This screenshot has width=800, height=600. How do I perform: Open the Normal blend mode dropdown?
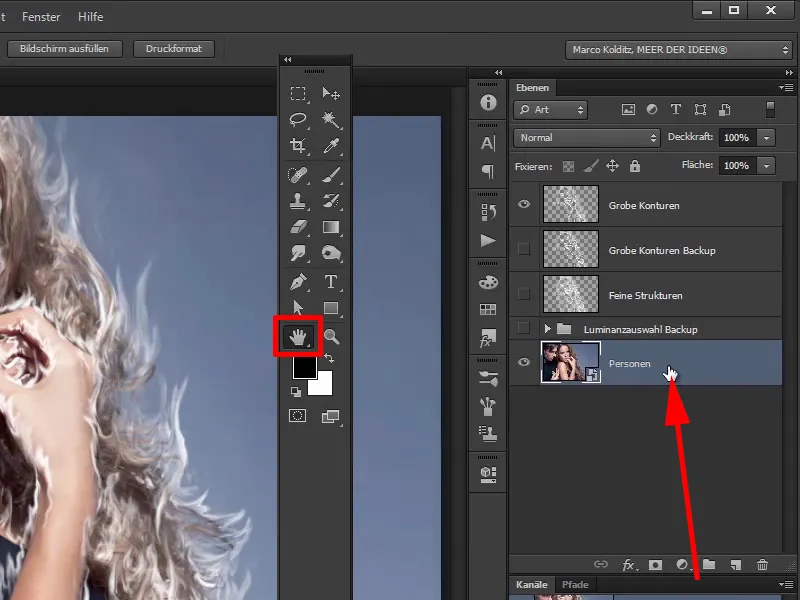pyautogui.click(x=587, y=138)
